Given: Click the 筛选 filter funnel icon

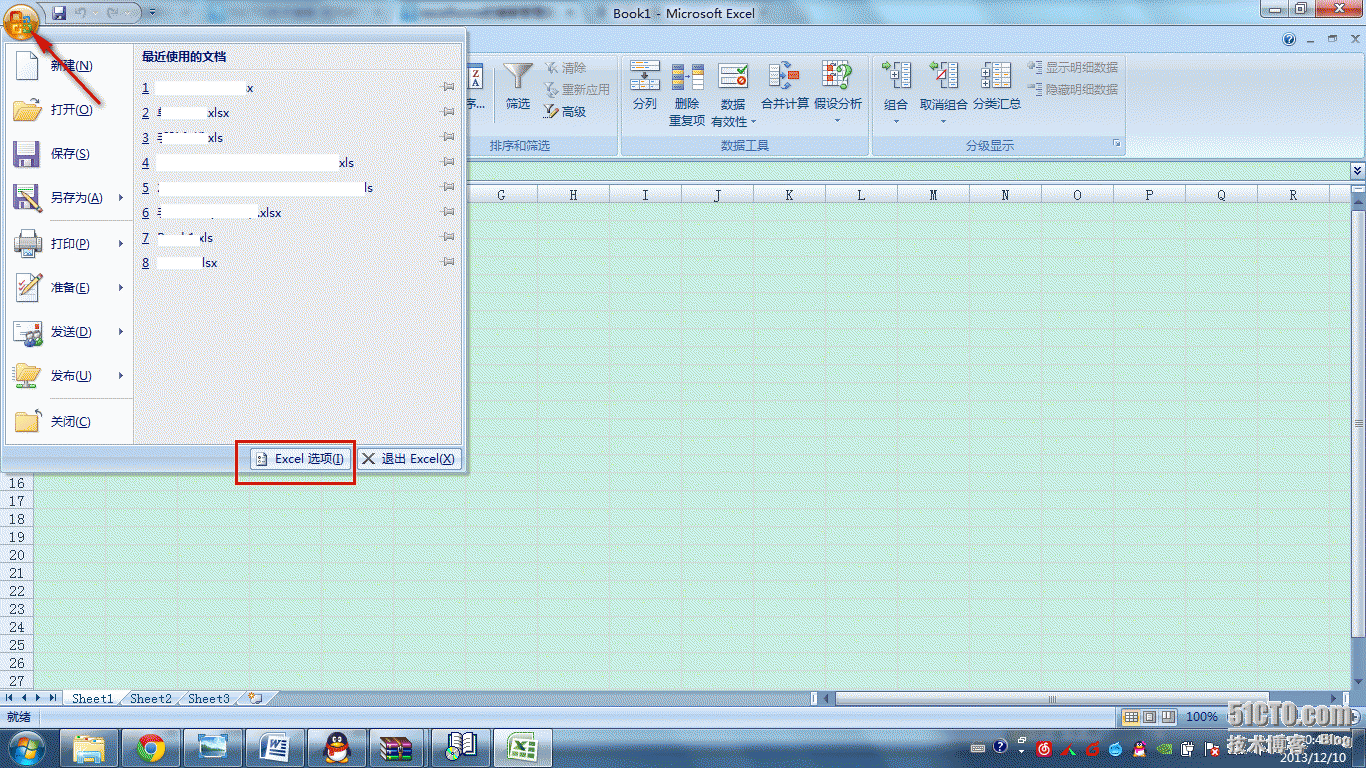Looking at the screenshot, I should click(x=518, y=78).
